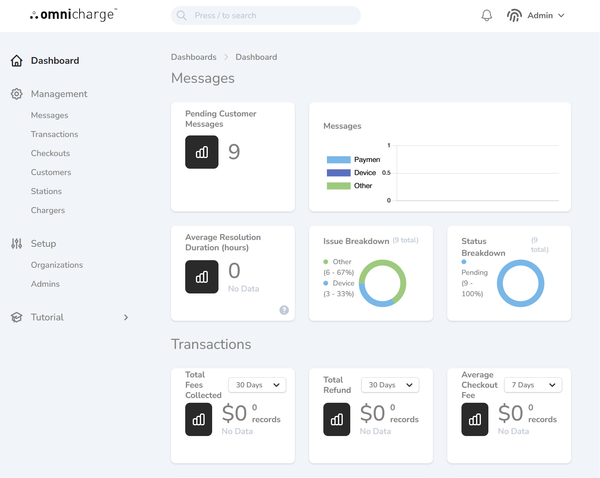Viewport: 600px width, 478px height.
Task: Open Messages under Management
Action: [x=49, y=115]
